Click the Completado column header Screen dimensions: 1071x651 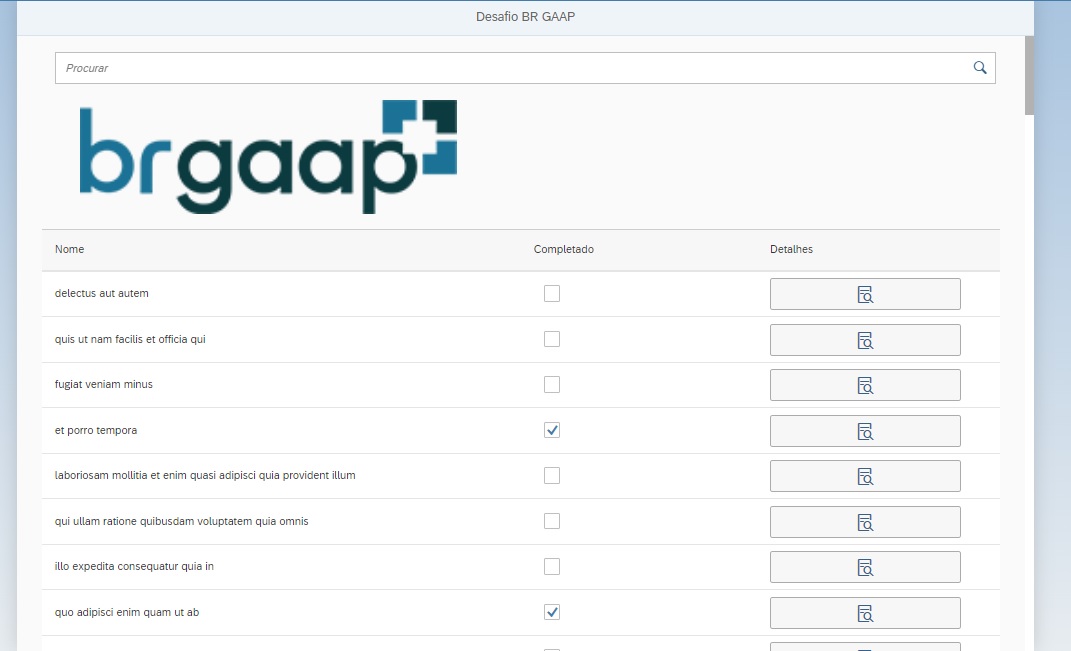564,249
